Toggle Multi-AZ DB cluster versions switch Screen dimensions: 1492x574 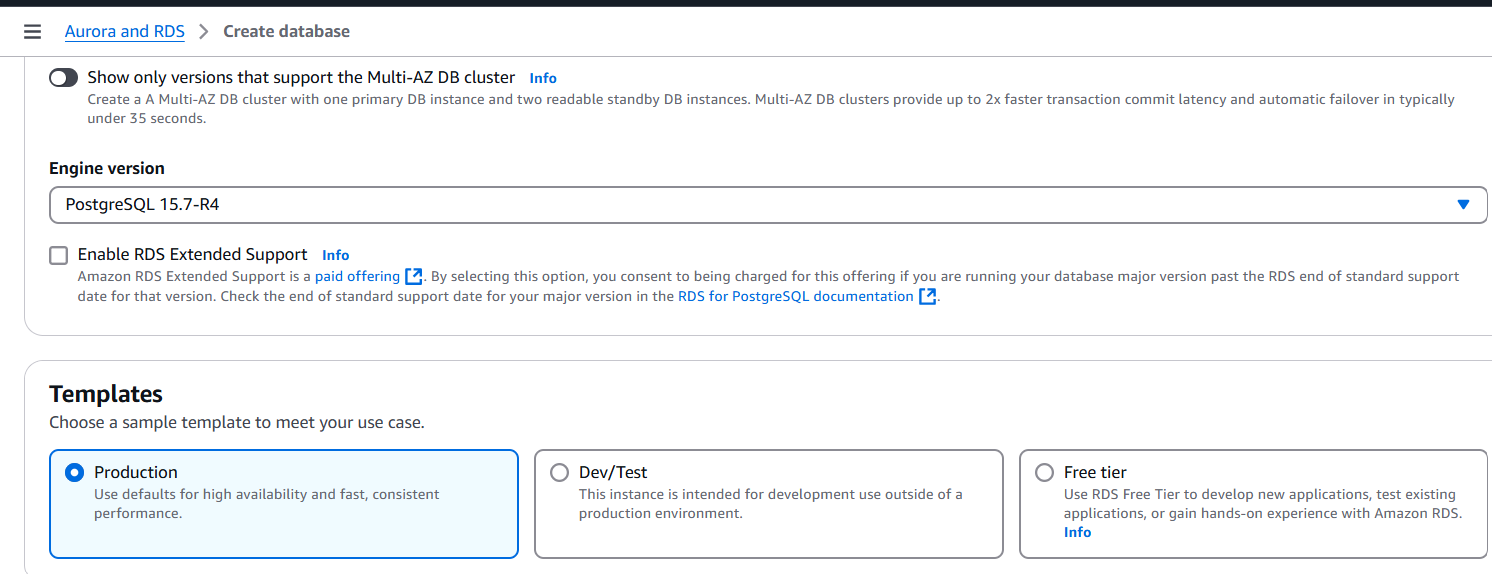[x=63, y=78]
